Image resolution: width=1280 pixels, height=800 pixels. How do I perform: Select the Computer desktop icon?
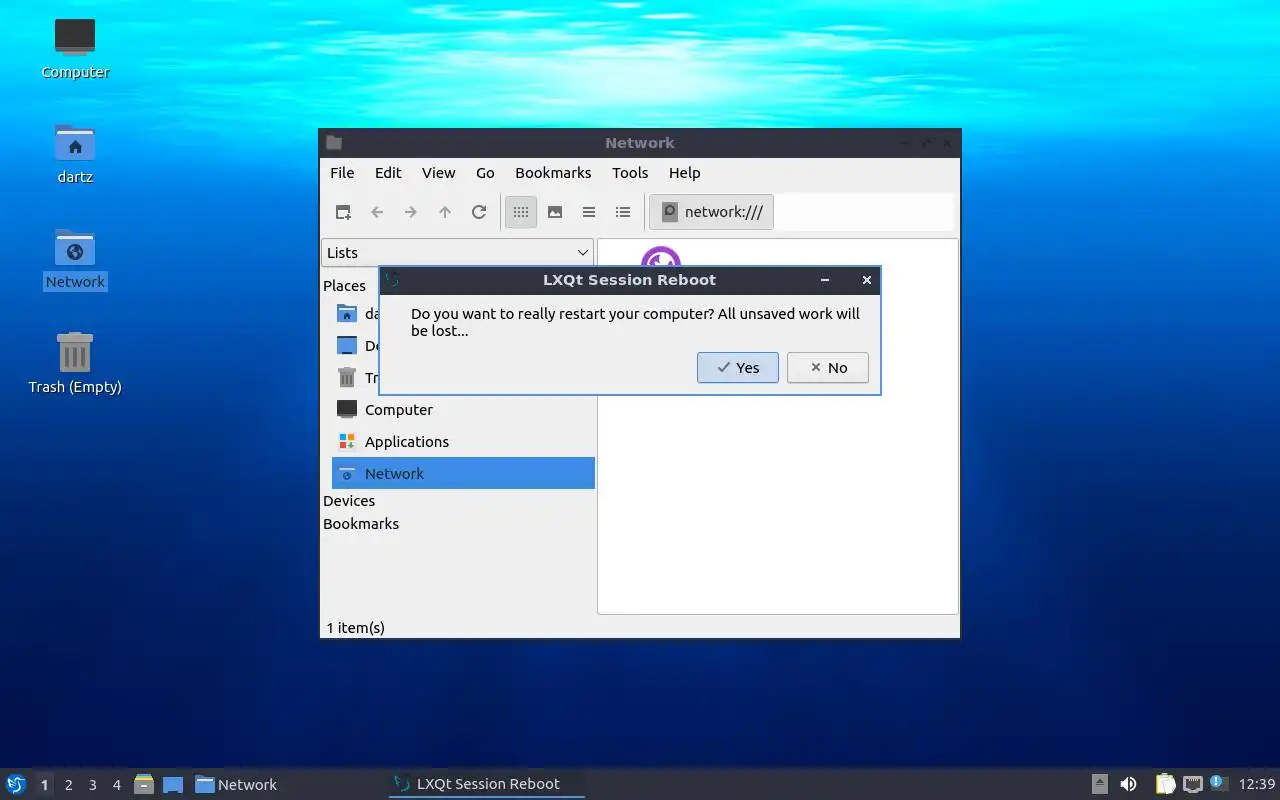75,49
